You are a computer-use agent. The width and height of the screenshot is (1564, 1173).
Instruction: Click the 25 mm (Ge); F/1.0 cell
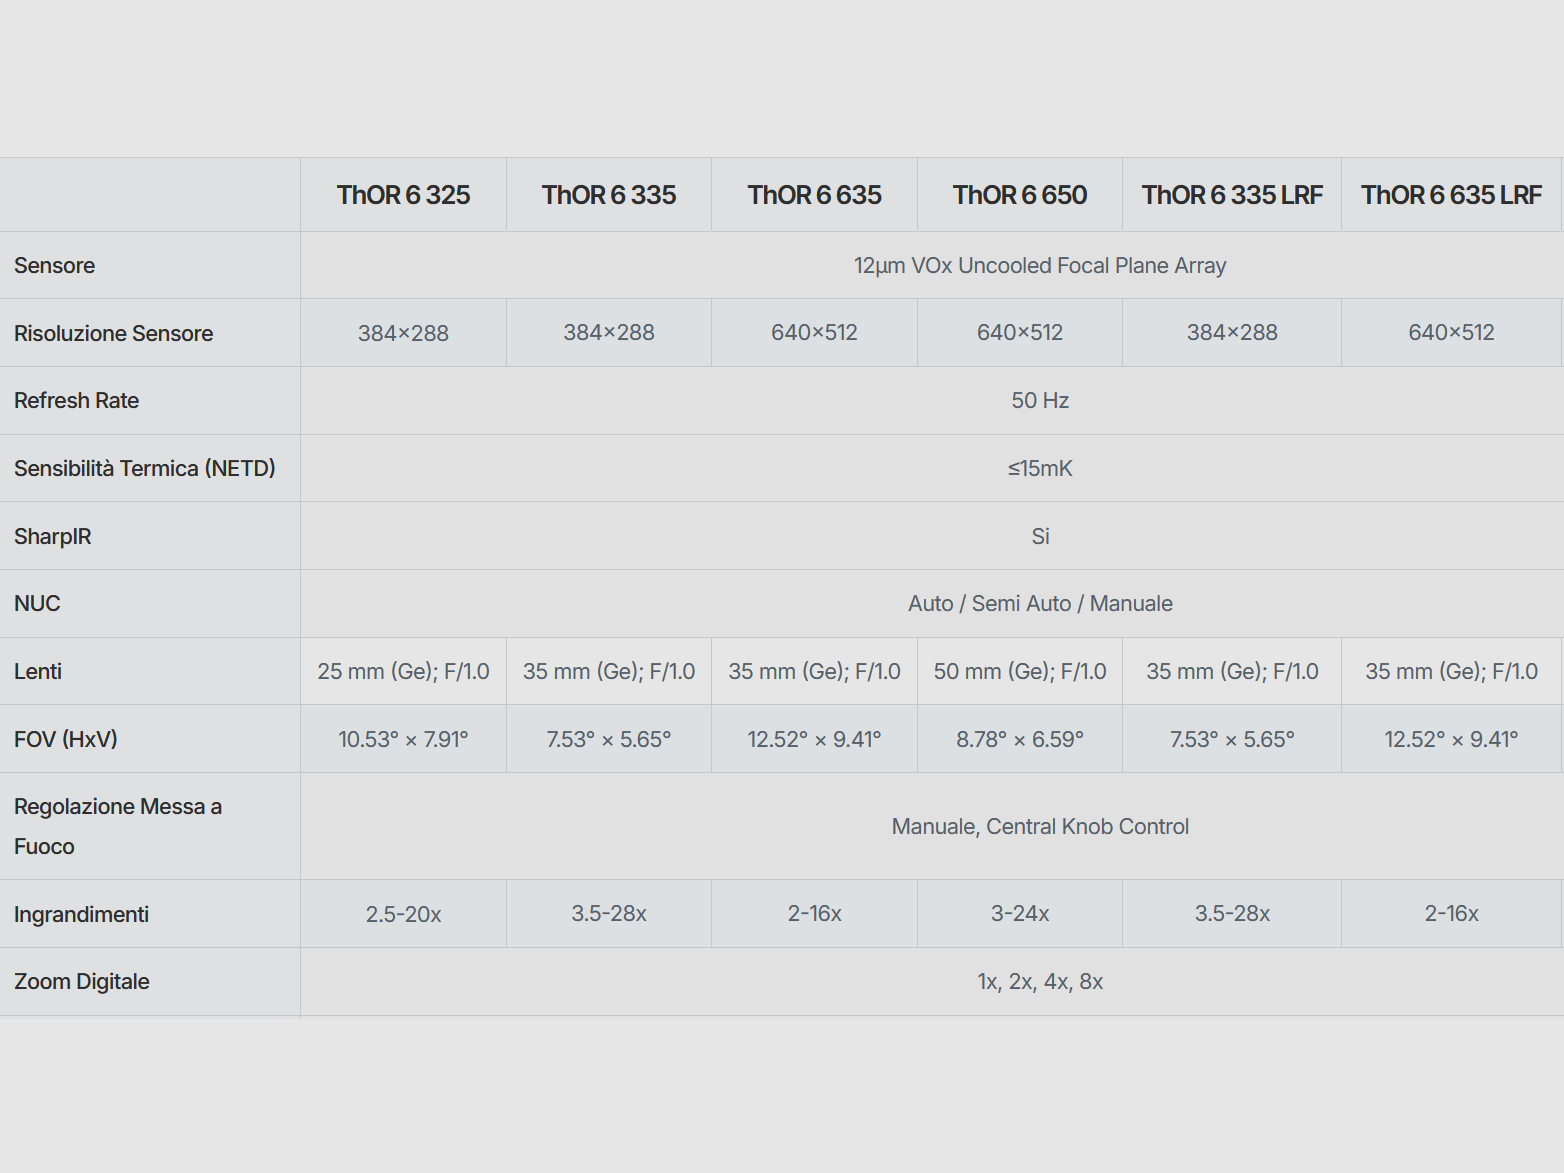[403, 672]
